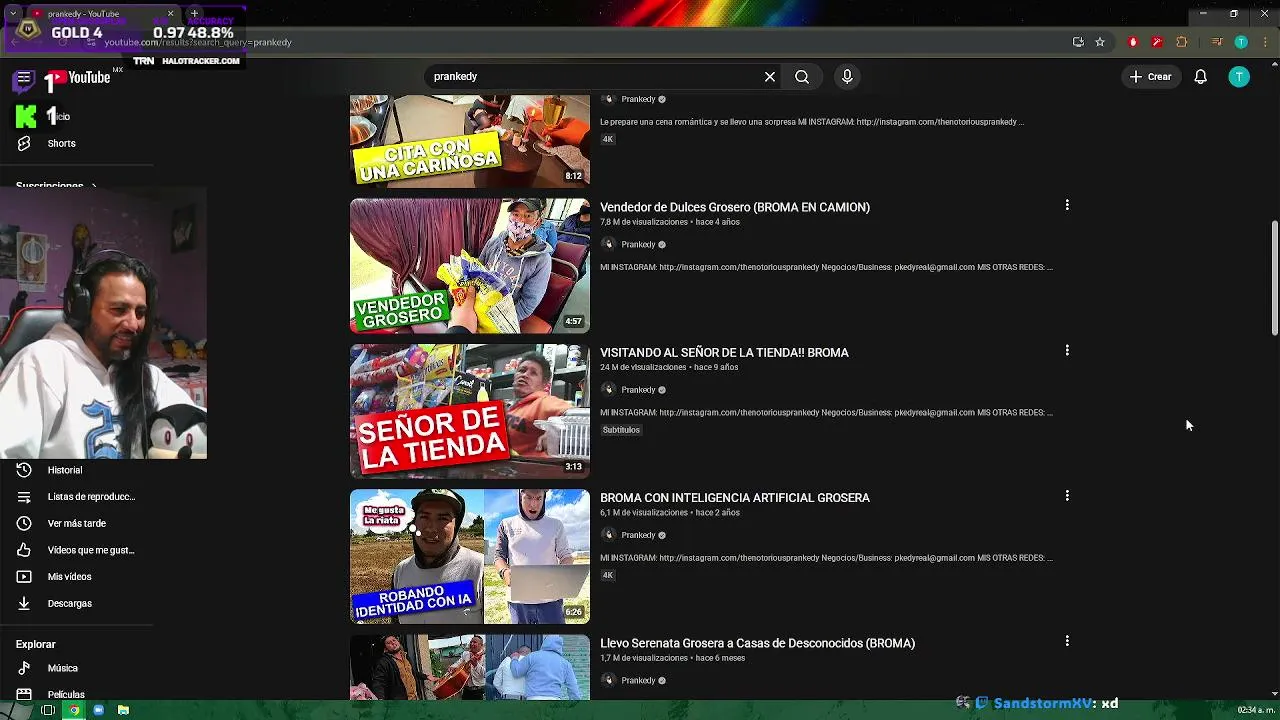Open Mis videos in sidebar
1280x720 pixels.
coord(69,577)
